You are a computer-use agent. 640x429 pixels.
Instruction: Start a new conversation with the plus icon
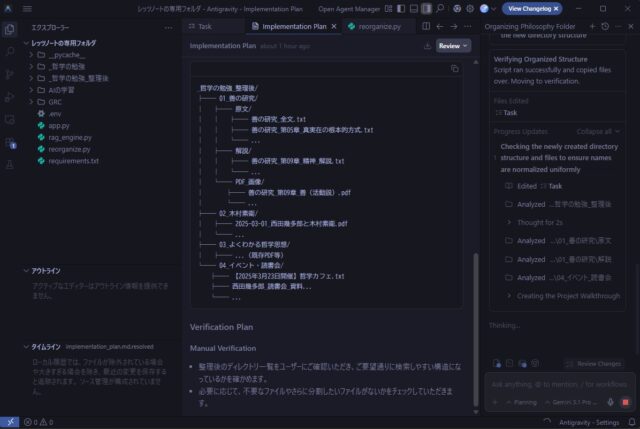click(x=592, y=27)
